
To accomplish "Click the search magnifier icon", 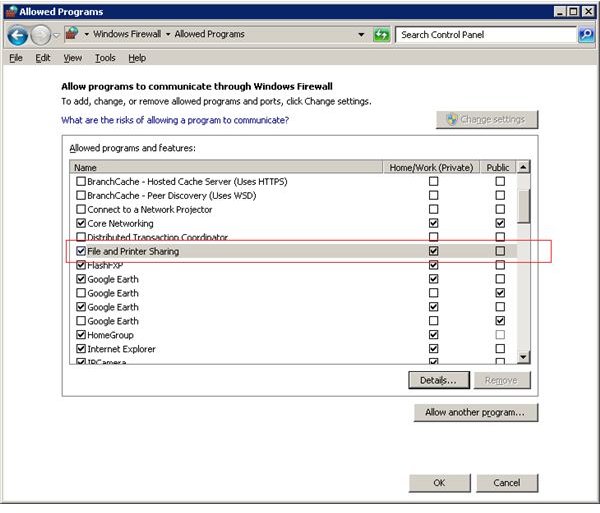I will (586, 35).
